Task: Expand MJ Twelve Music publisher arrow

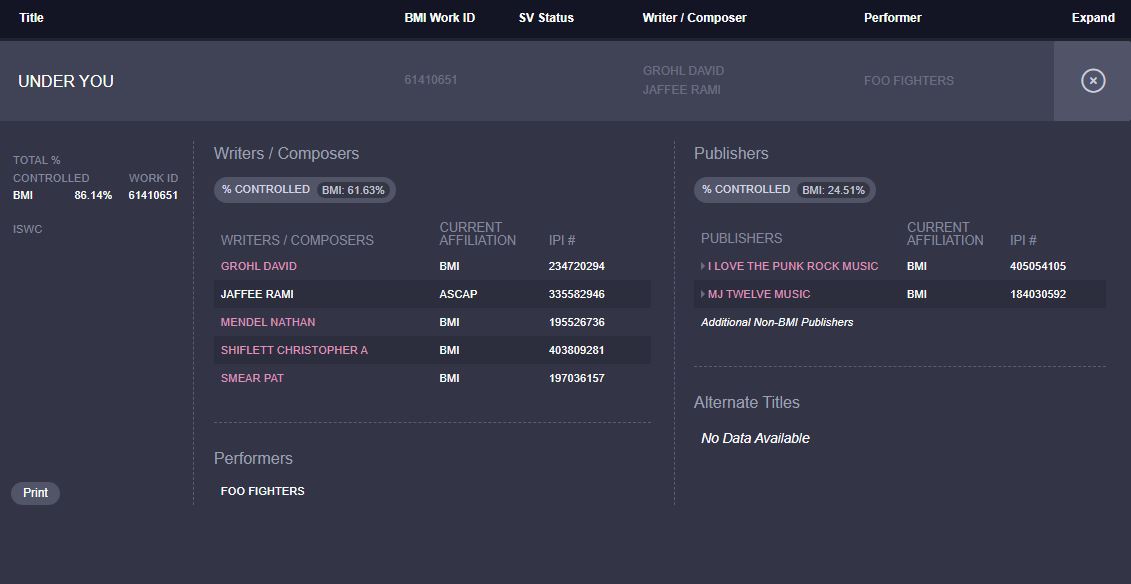Action: tap(703, 294)
